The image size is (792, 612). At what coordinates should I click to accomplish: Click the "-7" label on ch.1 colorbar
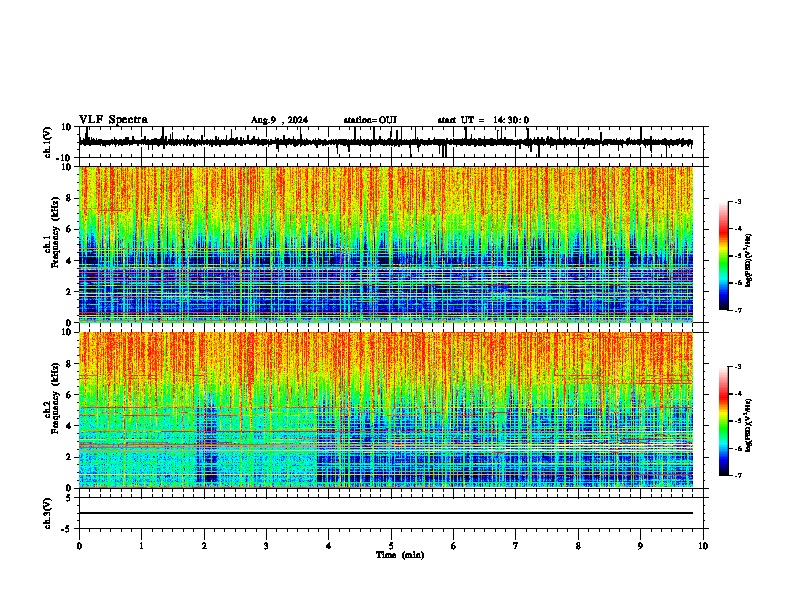click(x=738, y=310)
